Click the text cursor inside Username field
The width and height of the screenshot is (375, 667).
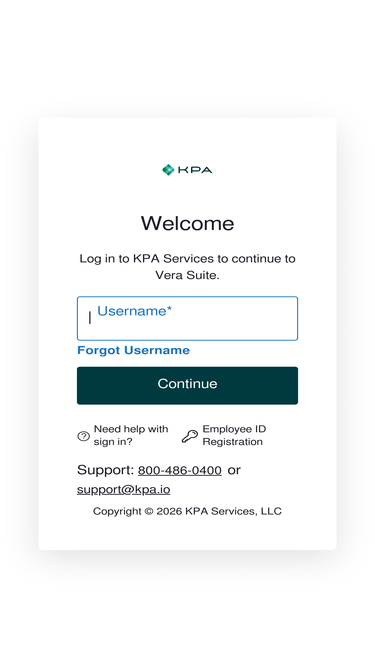click(90, 318)
